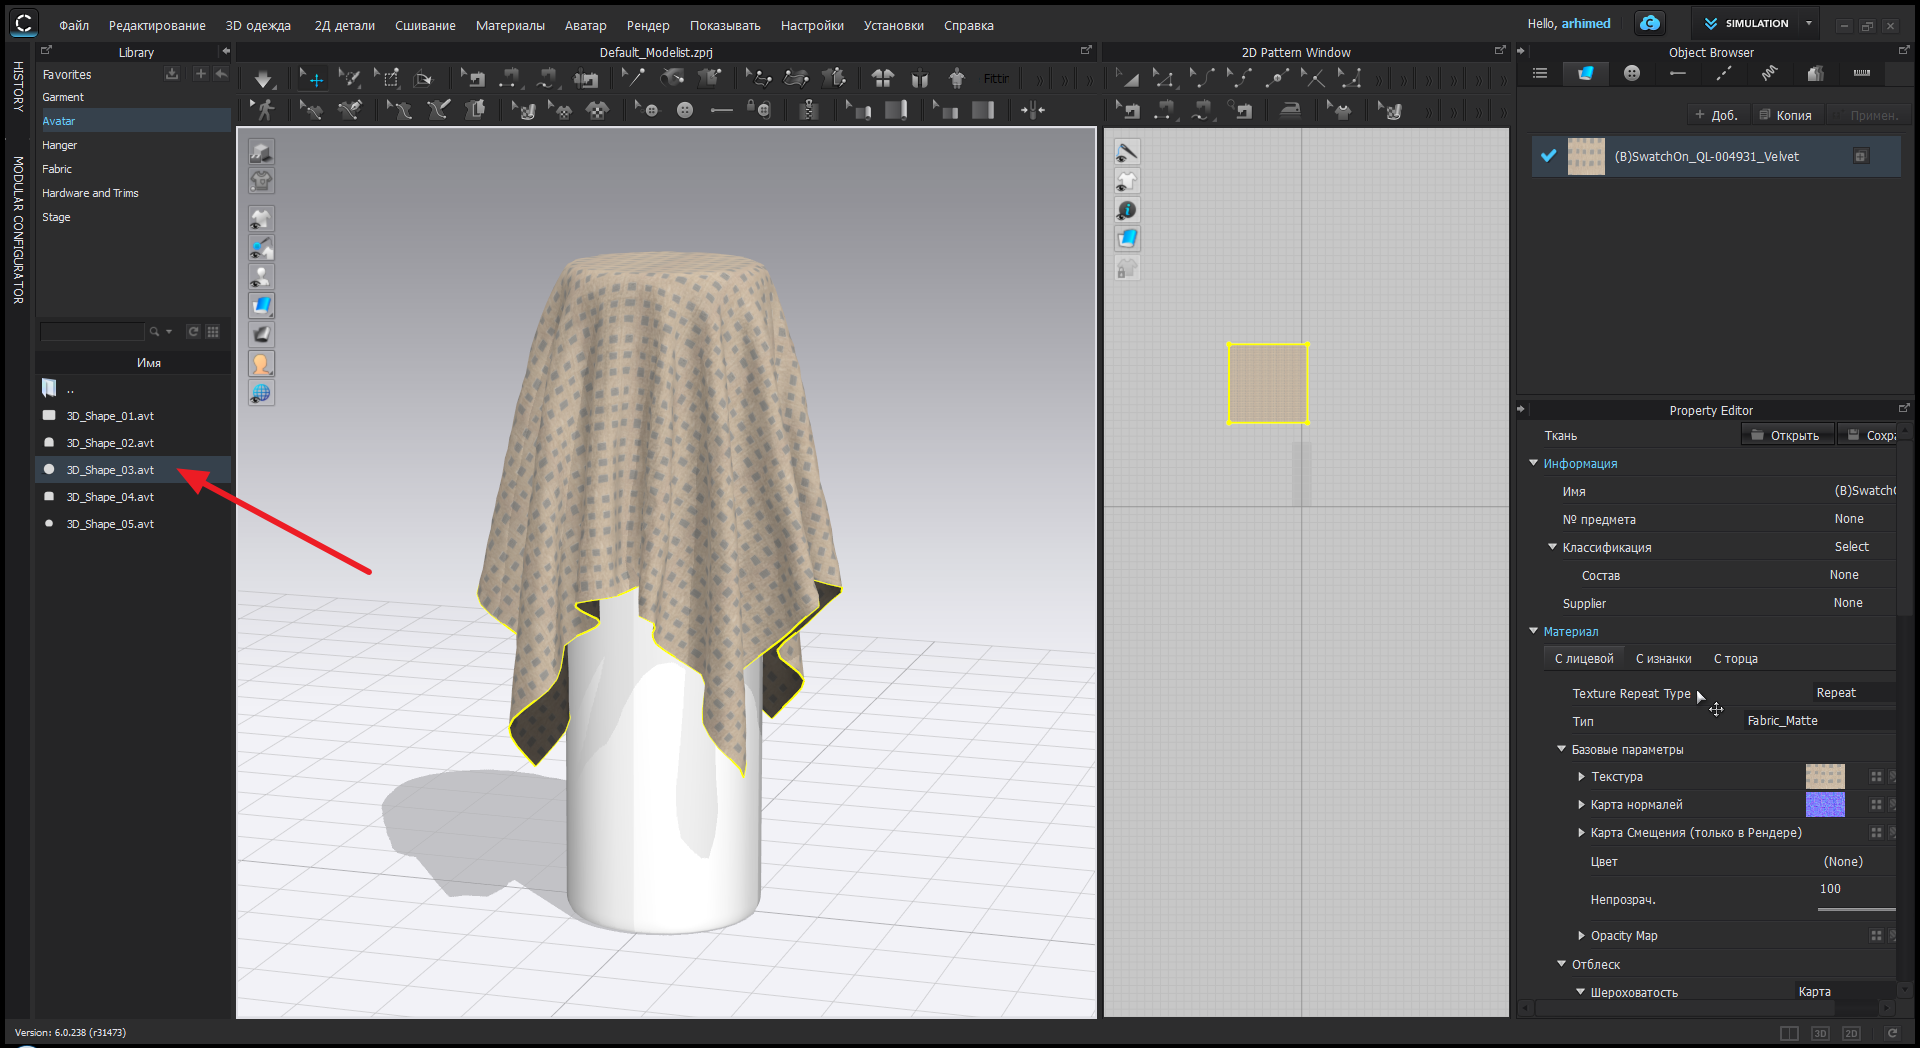Expand the Текстура property row
This screenshot has height=1048, width=1920.
[x=1581, y=777]
